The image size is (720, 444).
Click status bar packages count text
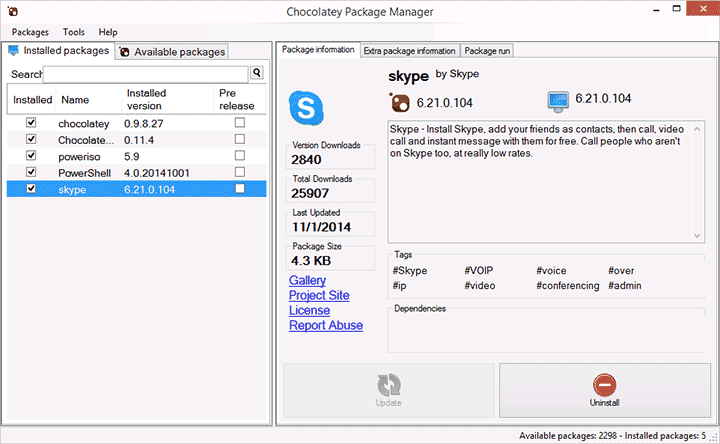[613, 435]
